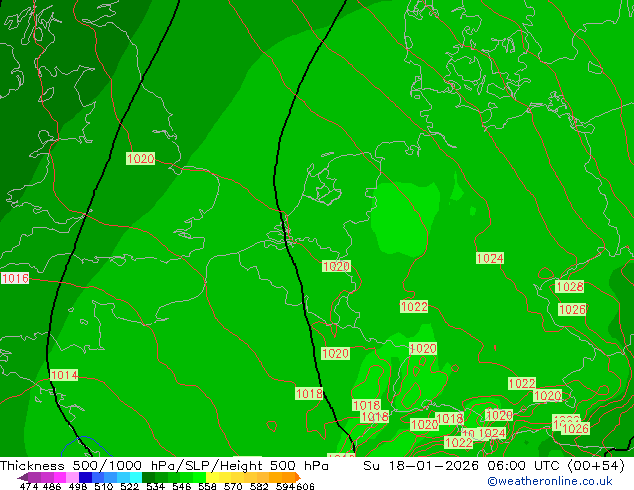Click the legend value 606

(305, 486)
